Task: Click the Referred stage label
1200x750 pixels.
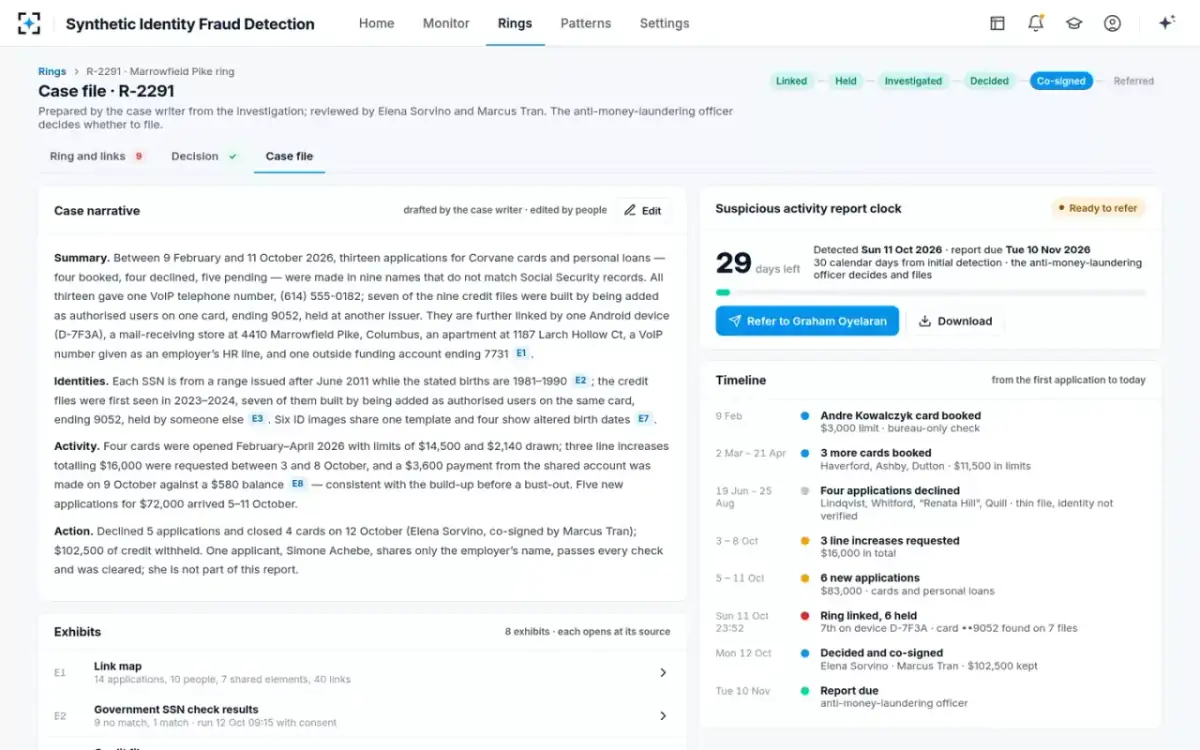Action: click(1133, 81)
